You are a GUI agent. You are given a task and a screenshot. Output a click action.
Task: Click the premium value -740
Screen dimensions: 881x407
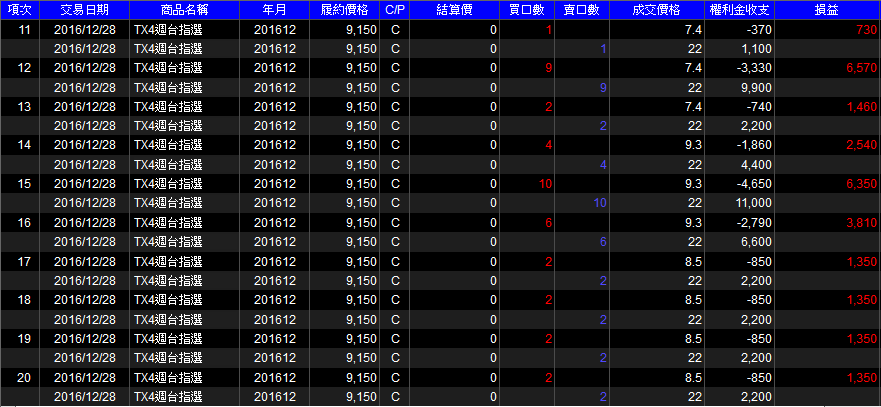point(760,107)
